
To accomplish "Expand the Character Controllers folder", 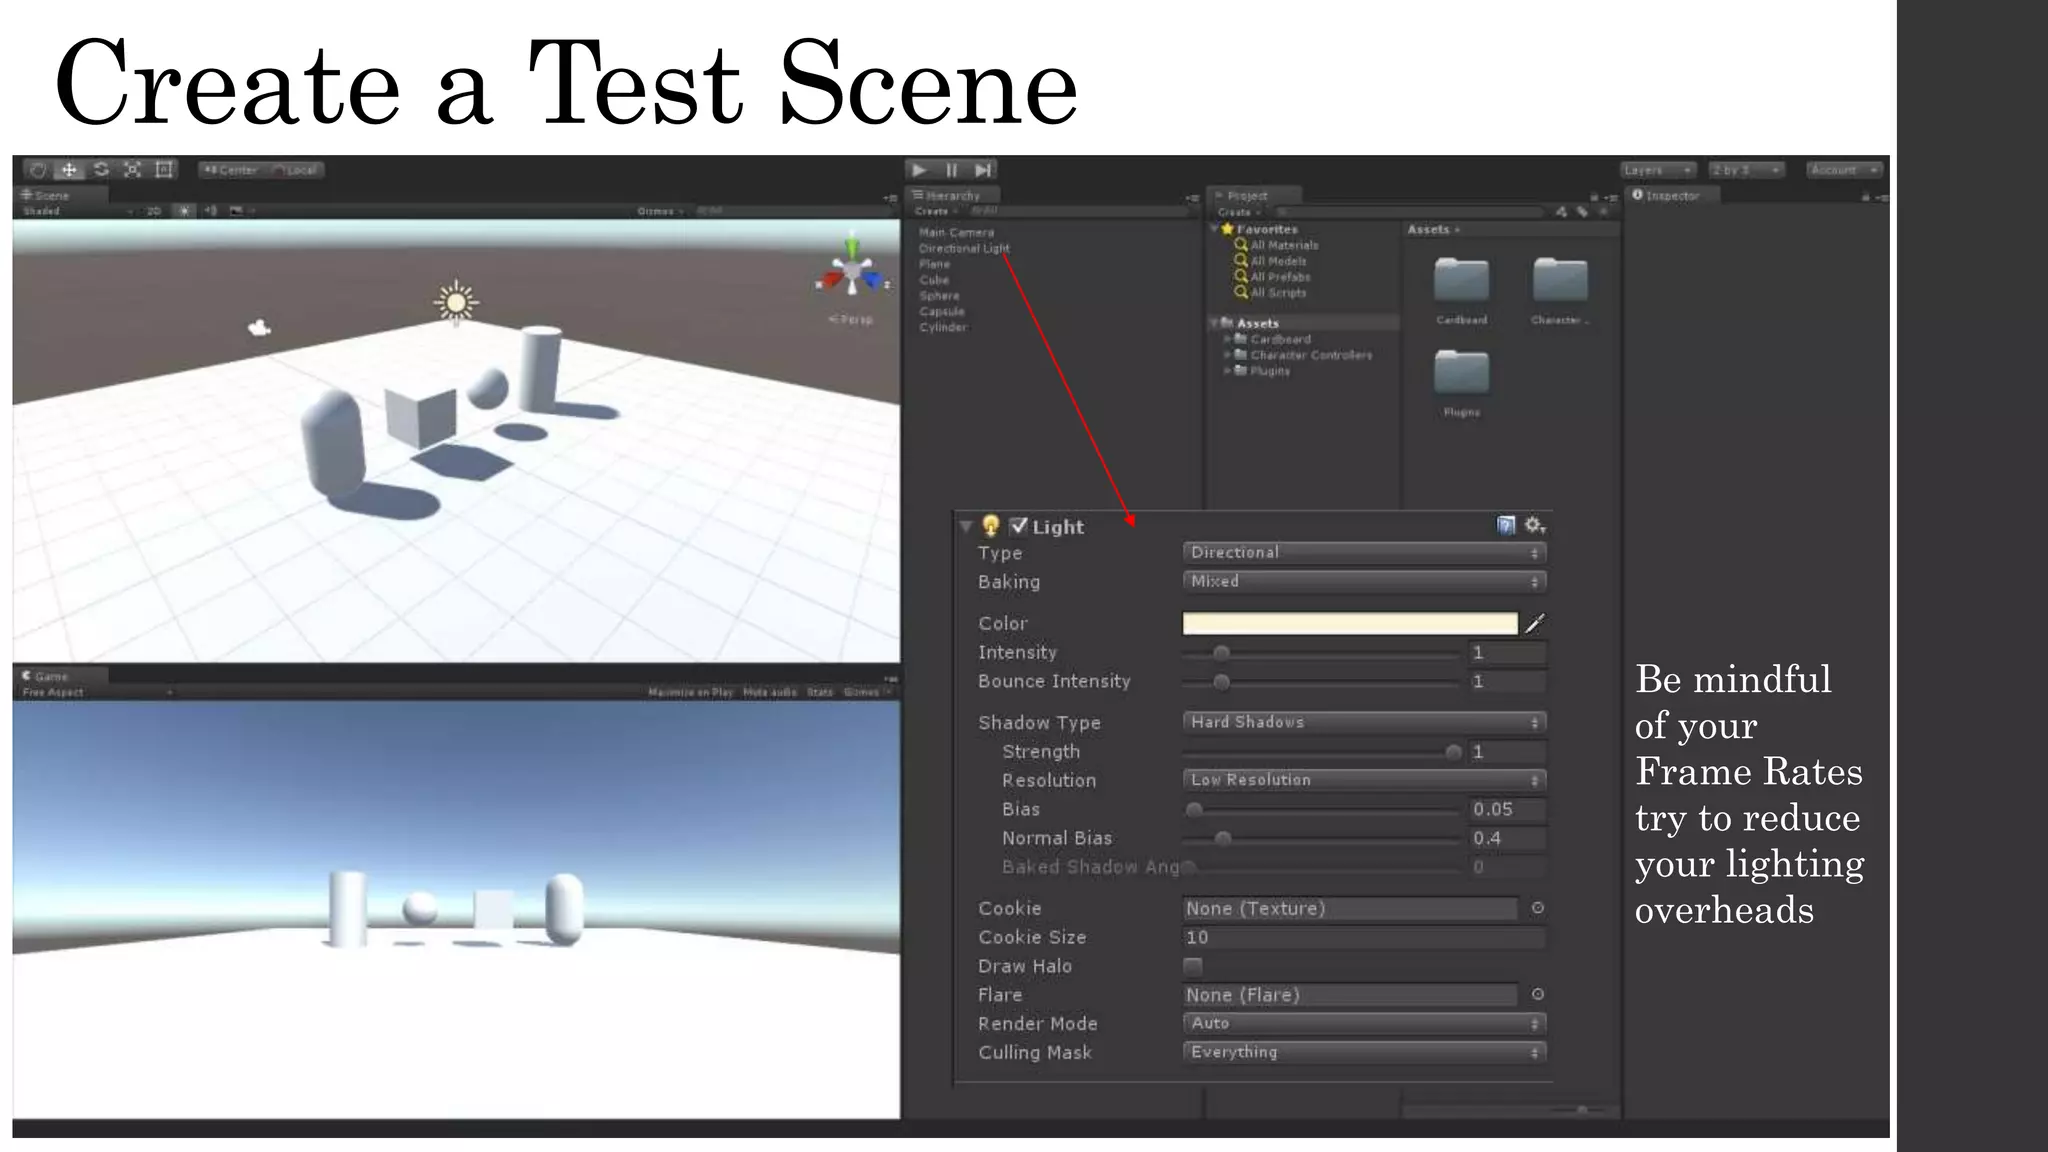I will [x=1227, y=355].
